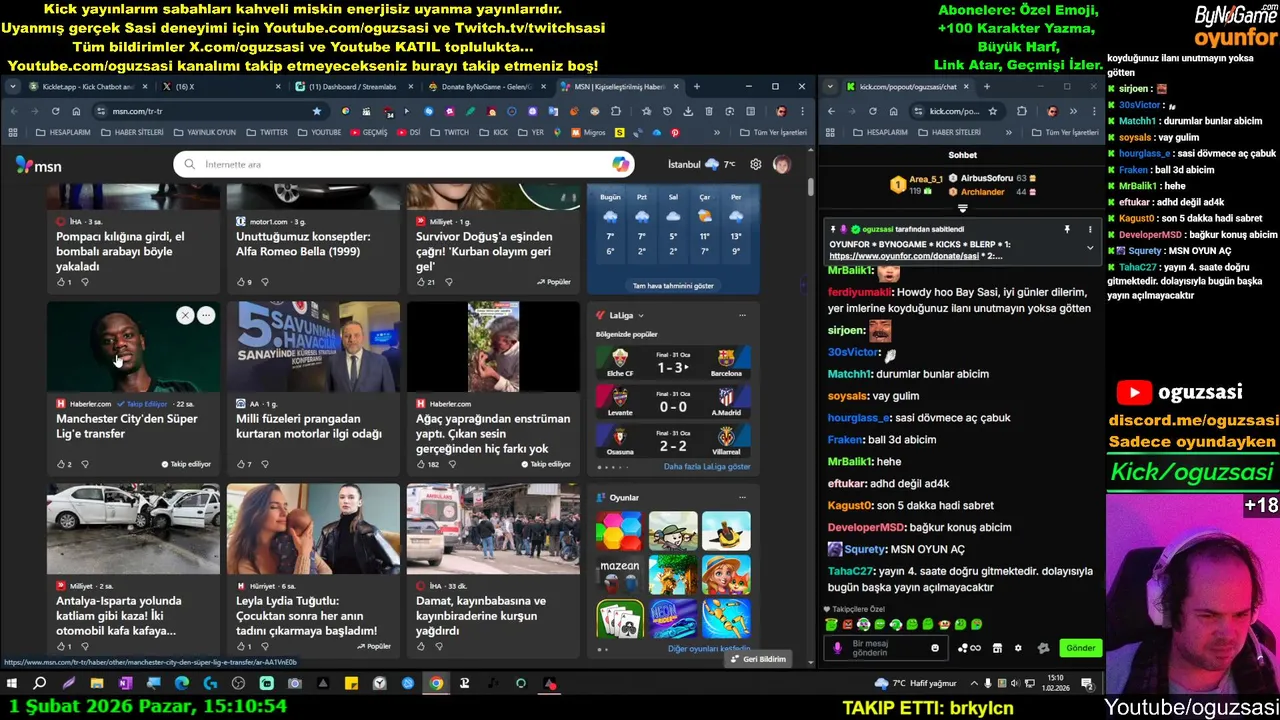Open the oyunfor.com donate link in pinned message
Image resolution: width=1280 pixels, height=720 pixels.
click(904, 256)
